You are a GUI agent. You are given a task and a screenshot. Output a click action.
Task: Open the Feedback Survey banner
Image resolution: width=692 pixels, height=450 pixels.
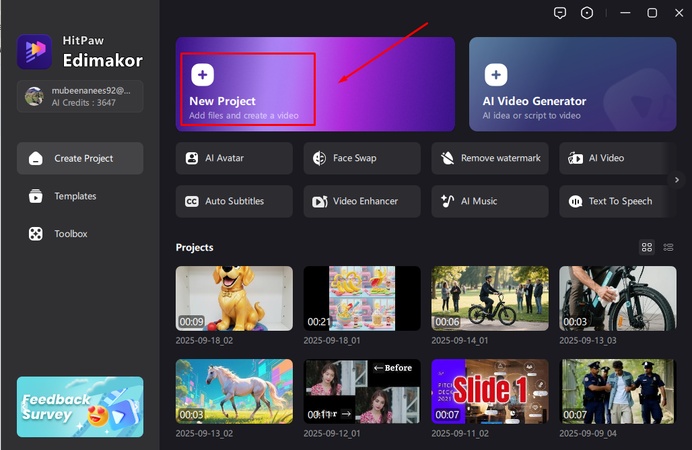point(80,407)
